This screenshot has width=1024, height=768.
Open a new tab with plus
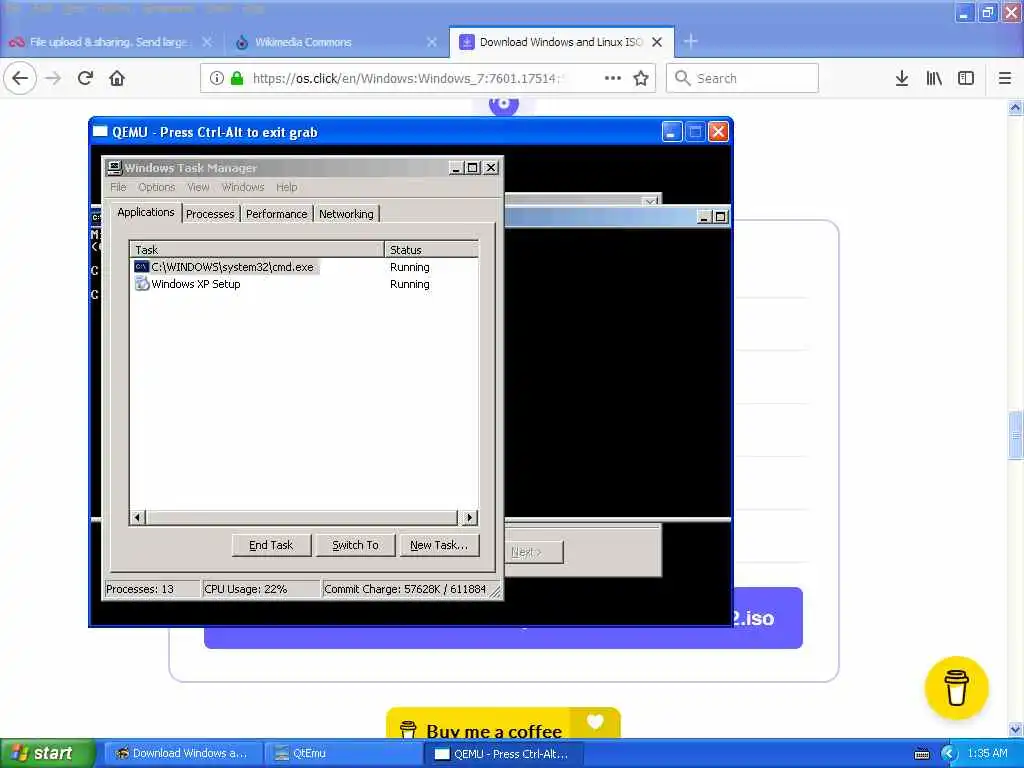pos(690,42)
